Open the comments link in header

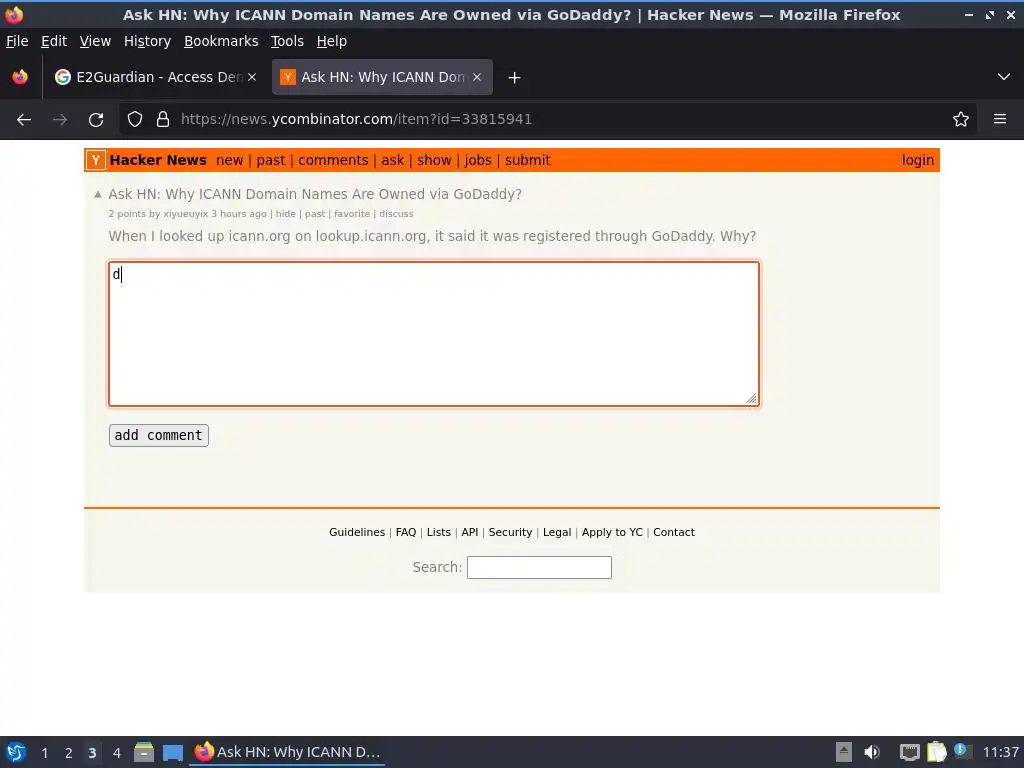[x=333, y=160]
